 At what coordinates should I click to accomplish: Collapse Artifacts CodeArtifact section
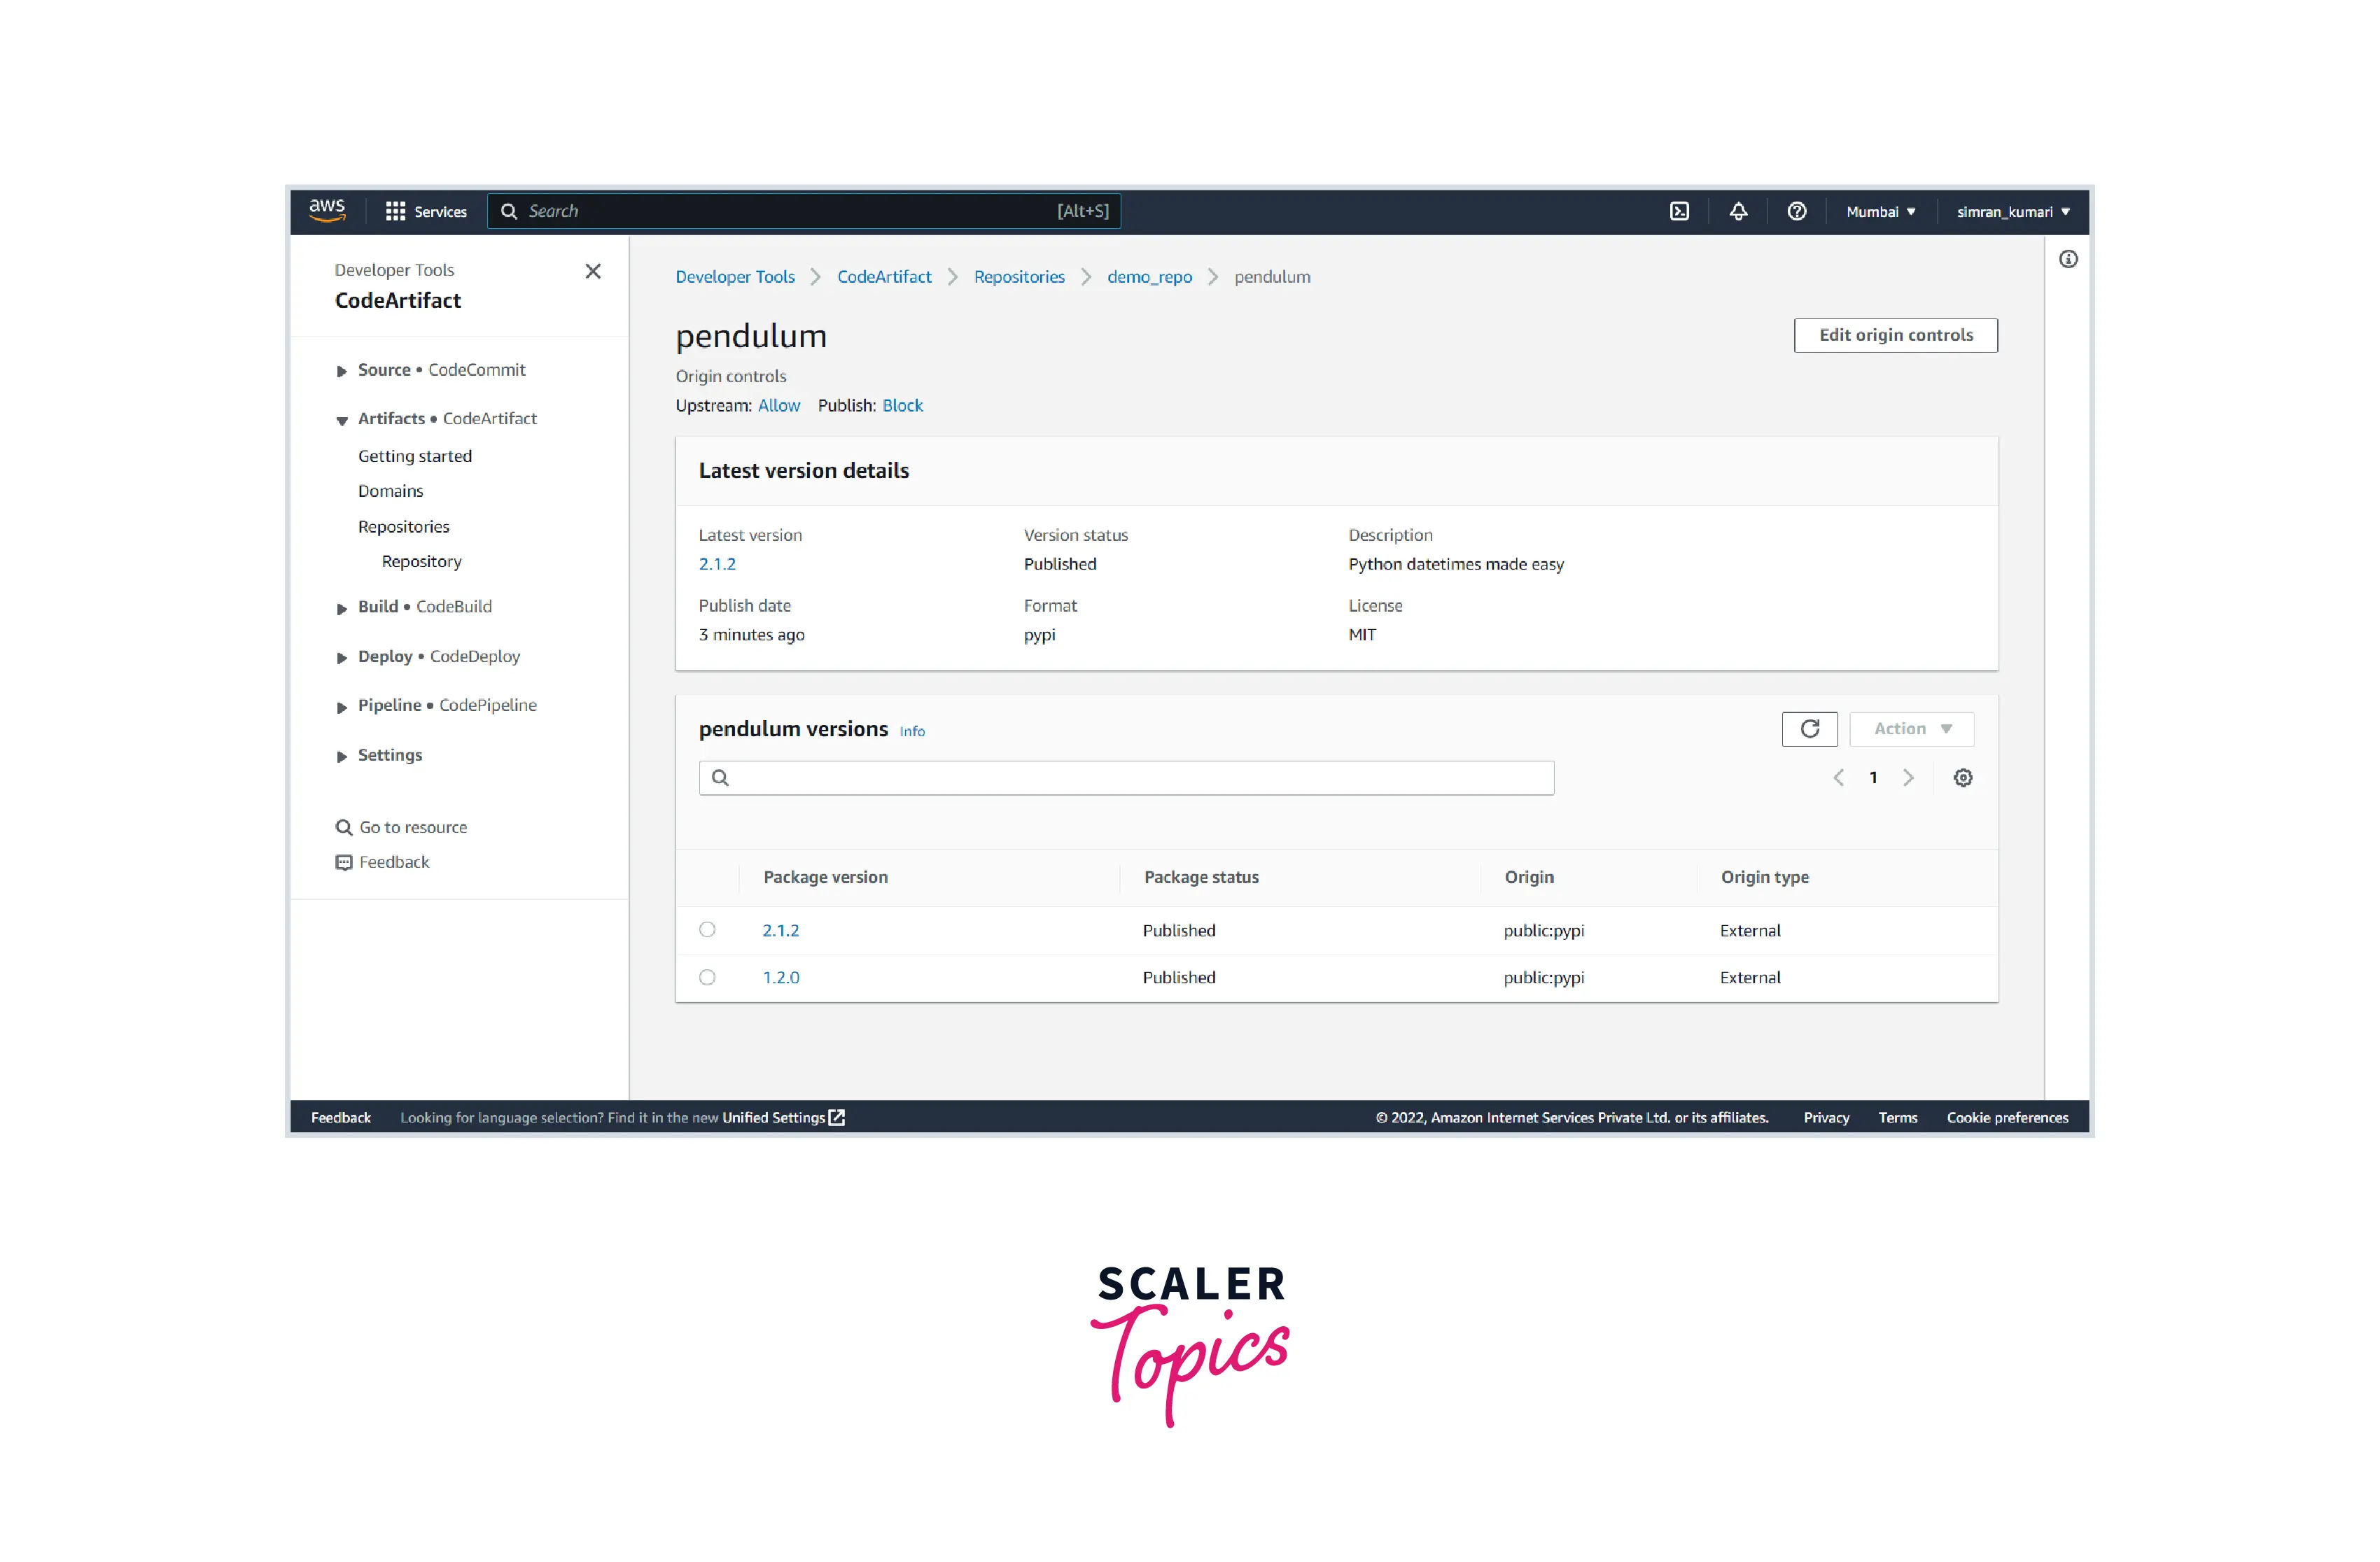342,420
